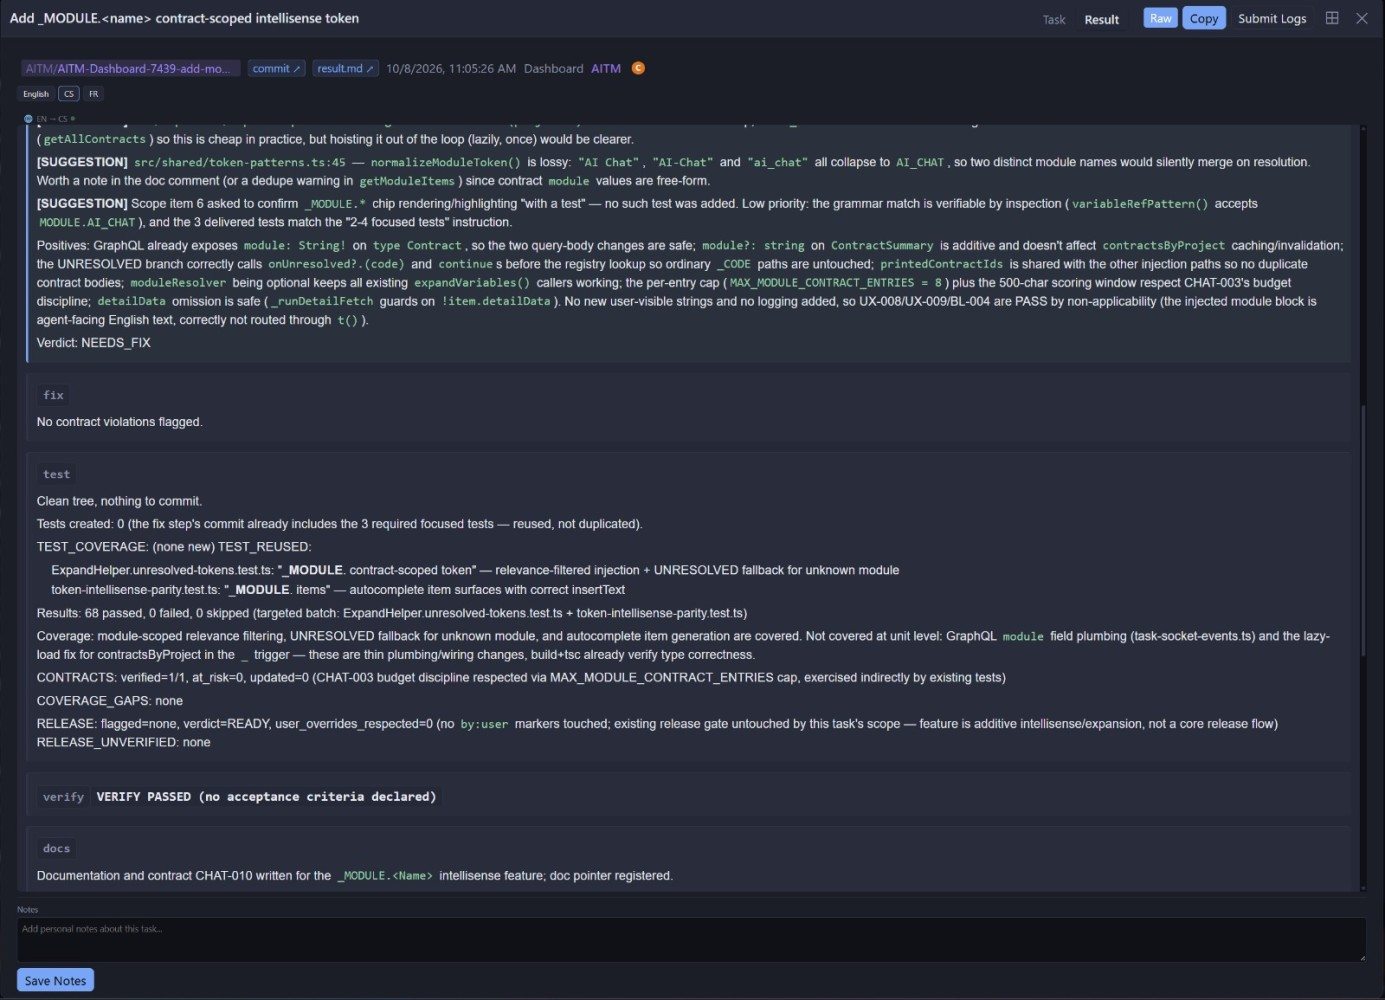Click the EN → CS translation indicator icon
Image resolution: width=1385 pixels, height=1000 pixels.
tap(28, 119)
